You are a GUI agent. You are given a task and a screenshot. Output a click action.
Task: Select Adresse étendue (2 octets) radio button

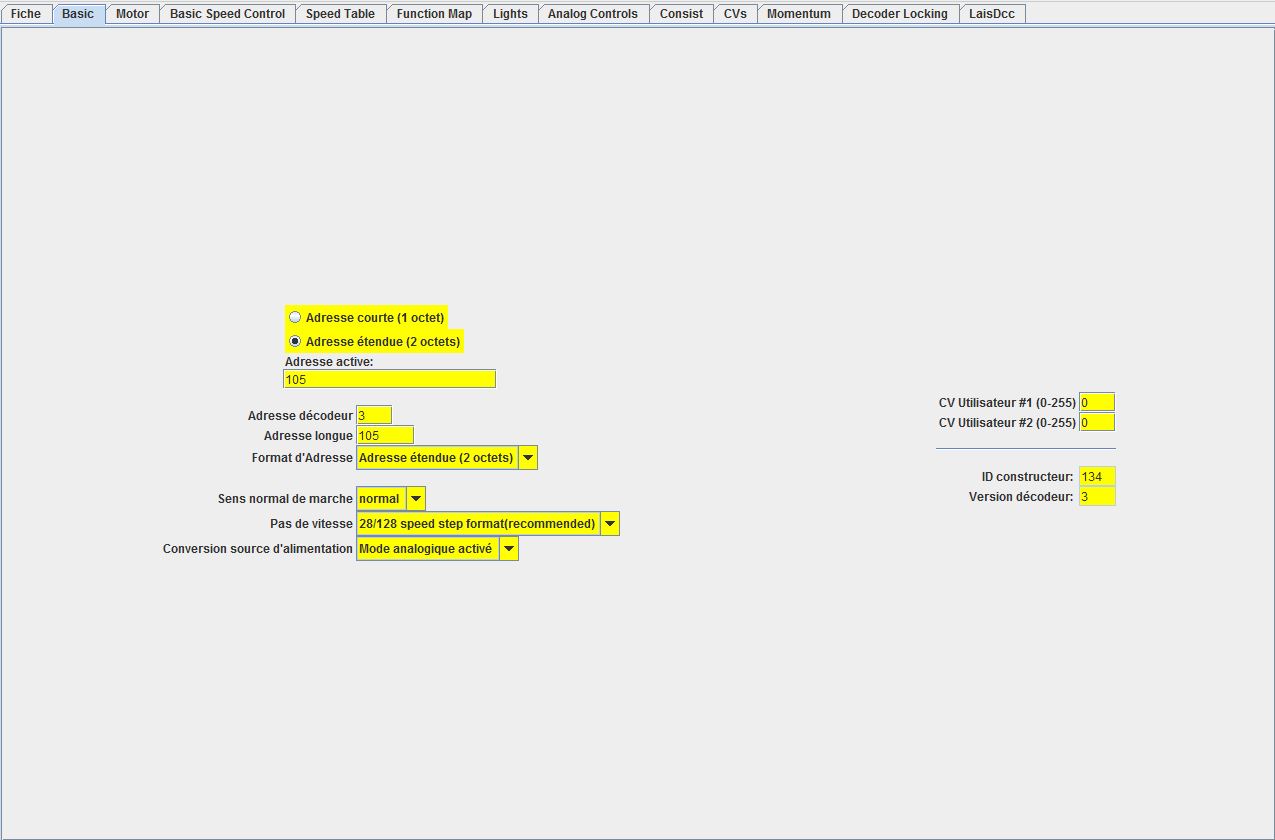pyautogui.click(x=295, y=341)
